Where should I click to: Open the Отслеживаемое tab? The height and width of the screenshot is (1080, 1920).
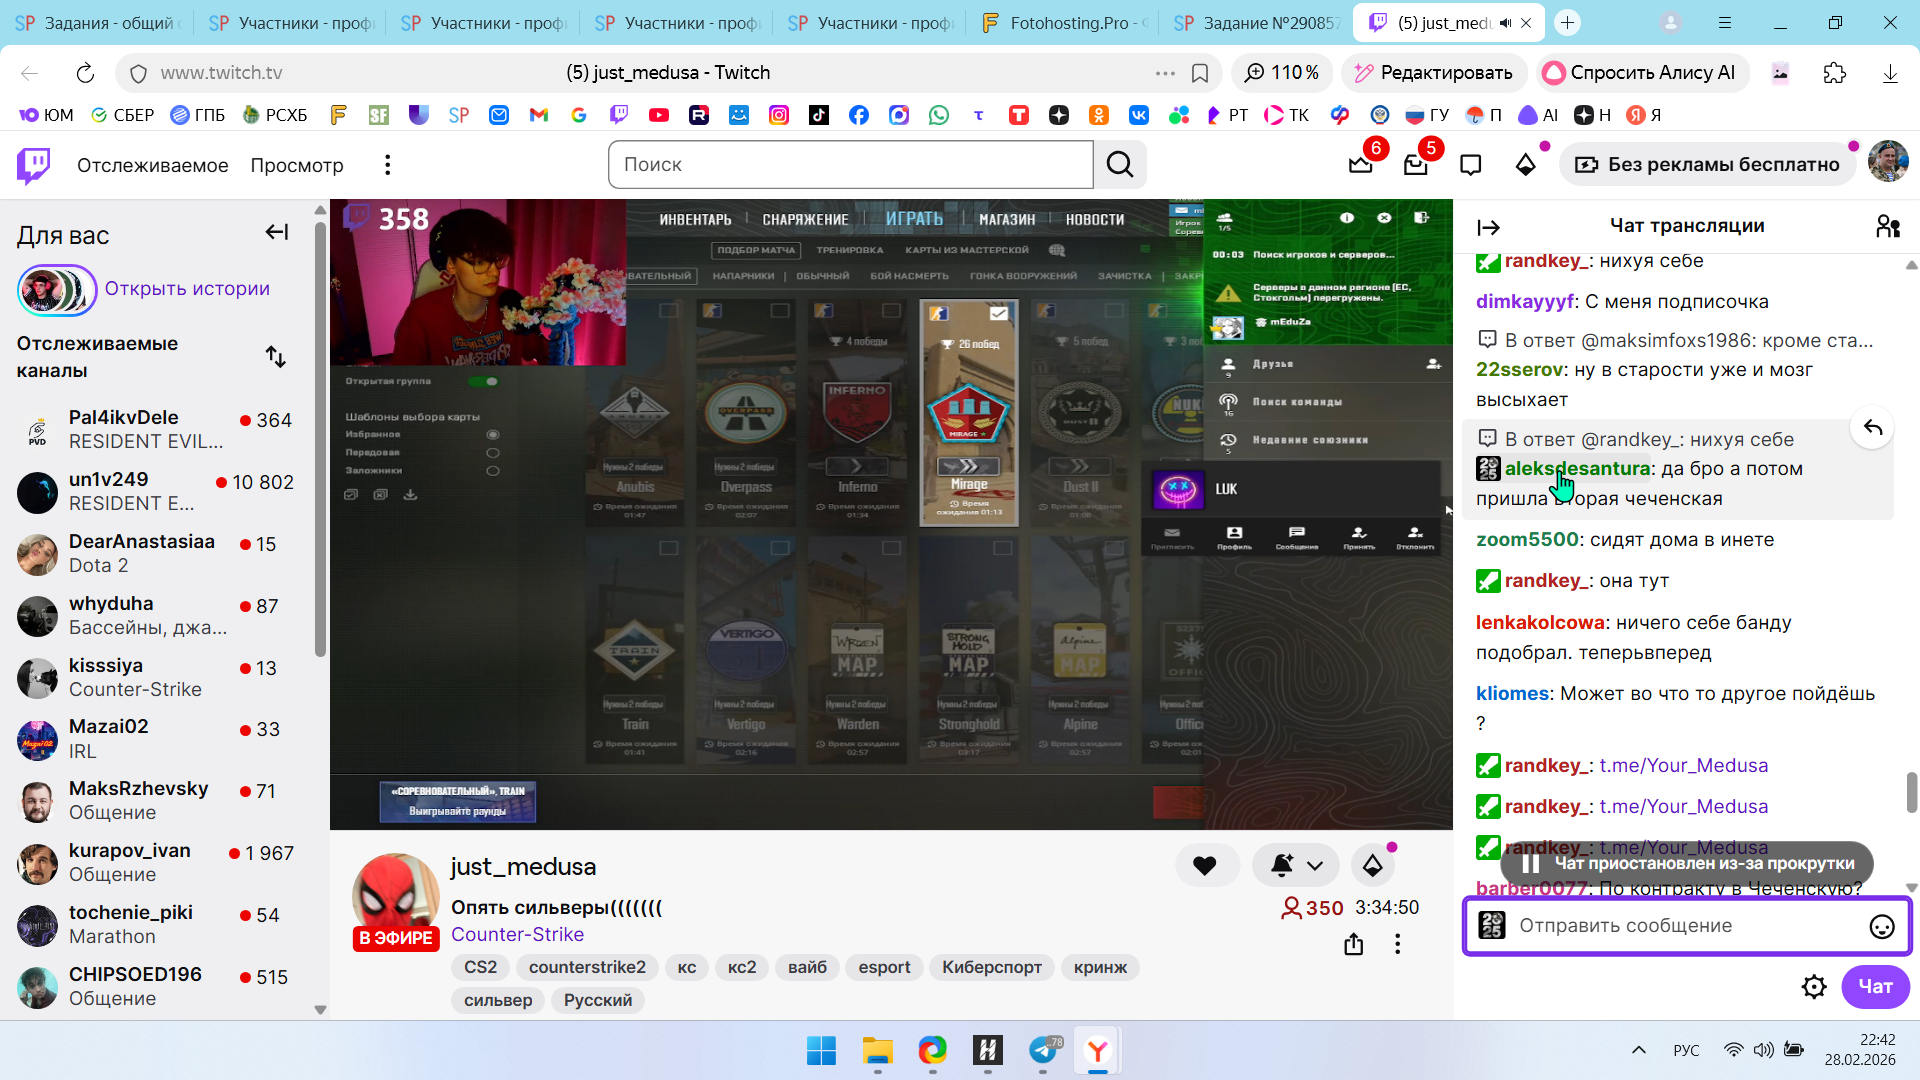point(152,165)
